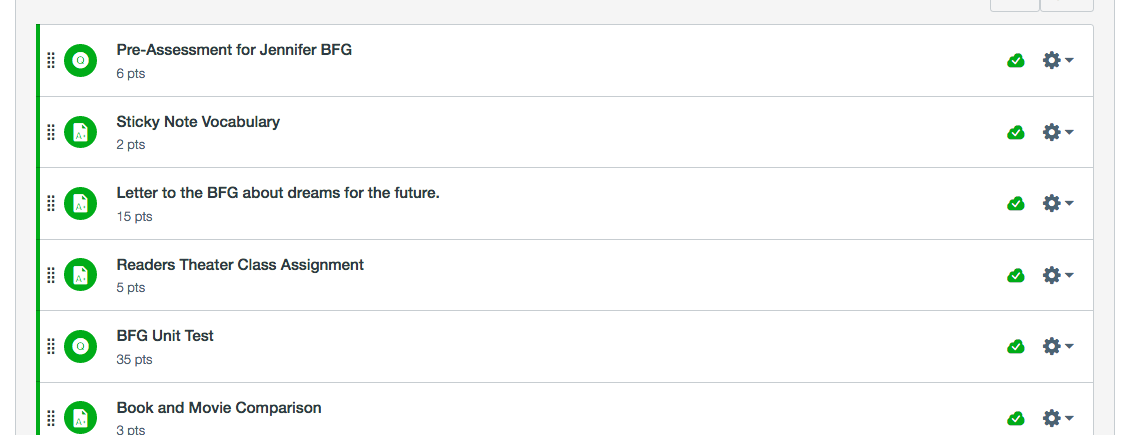Screen dimensions: 1133x435
Task: Click the quiz icon beside BFG Unit Test
Action: tap(81, 346)
